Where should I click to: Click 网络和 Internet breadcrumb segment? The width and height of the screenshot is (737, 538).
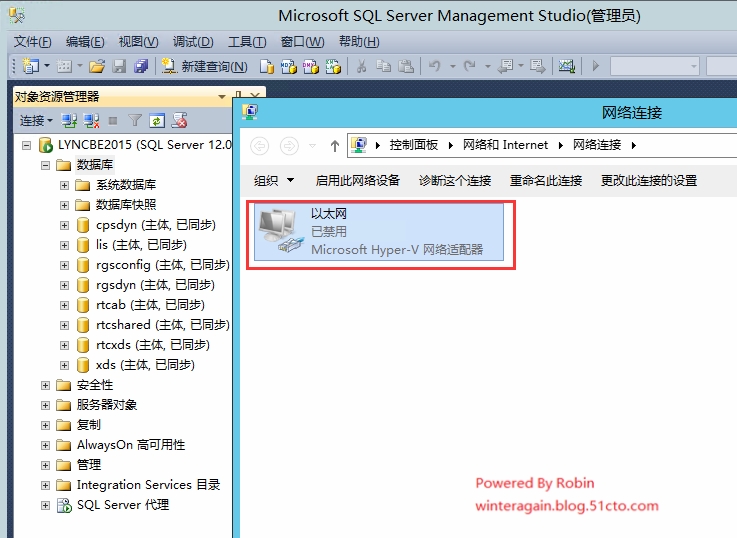[505, 145]
